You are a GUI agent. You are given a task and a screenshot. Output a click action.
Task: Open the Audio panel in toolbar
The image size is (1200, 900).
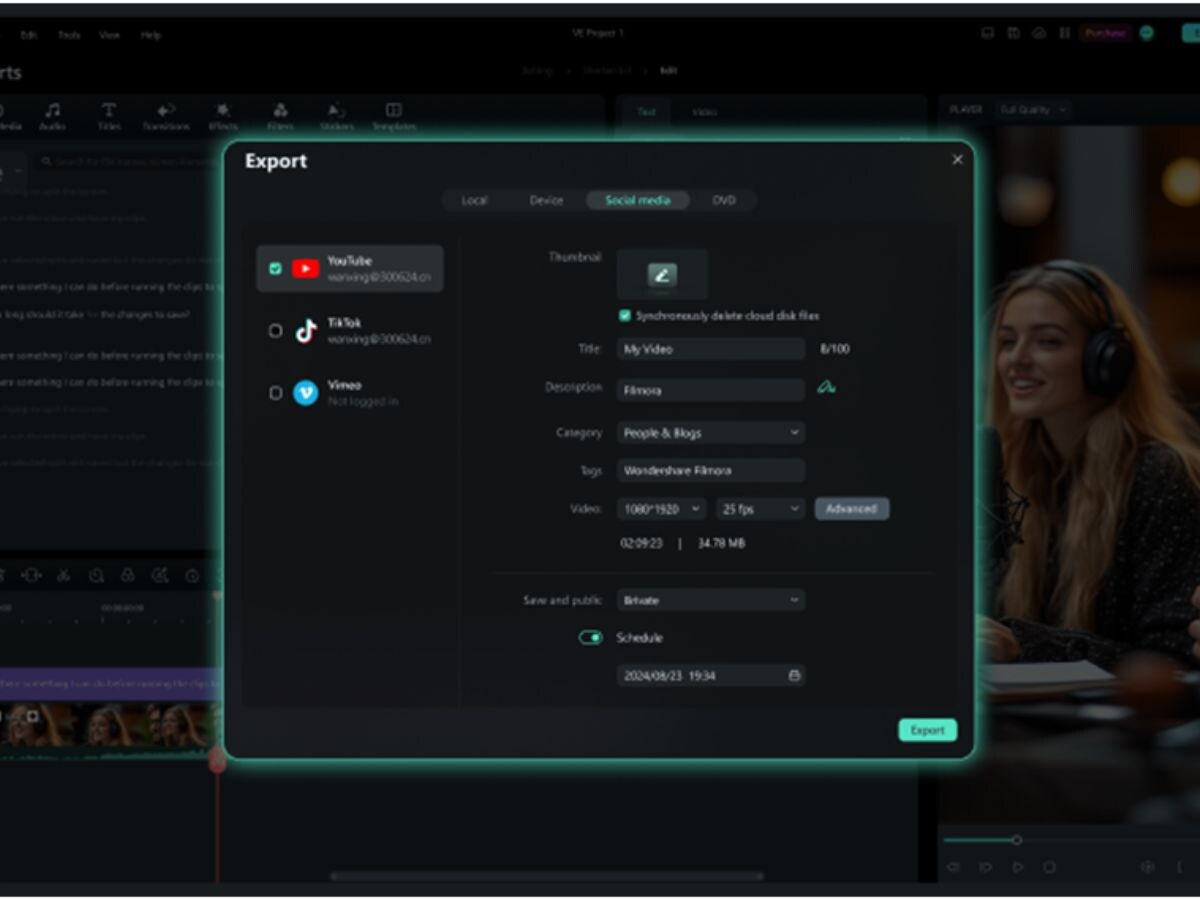(52, 116)
